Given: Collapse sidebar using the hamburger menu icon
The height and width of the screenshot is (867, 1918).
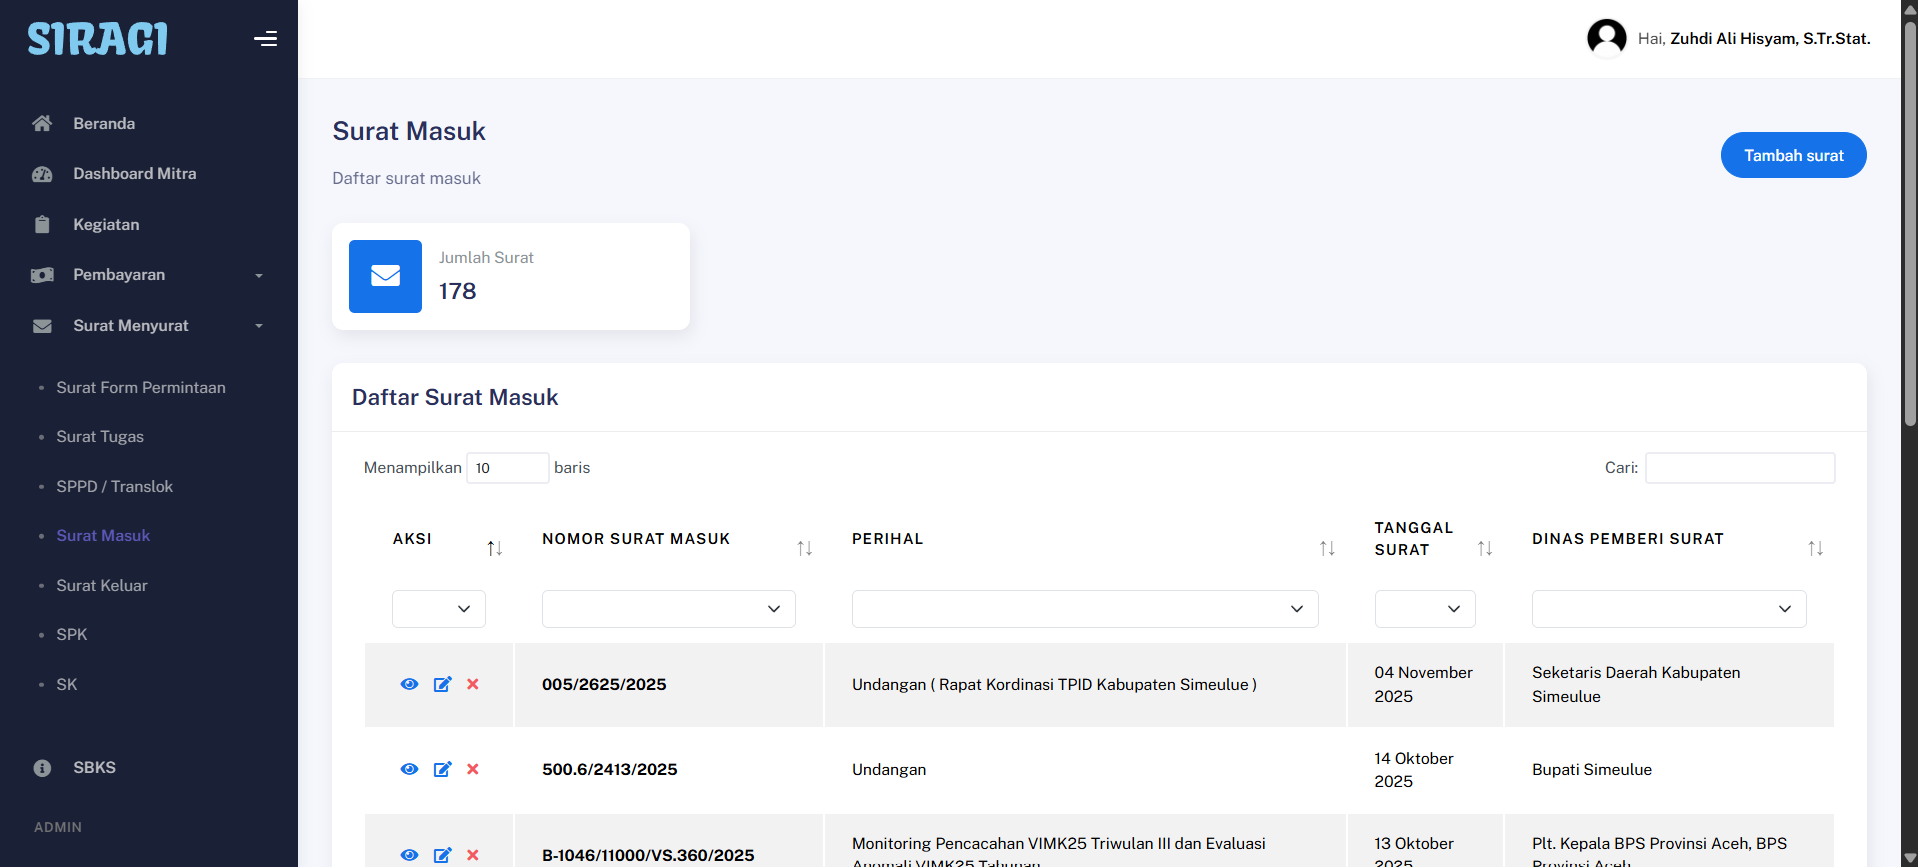Looking at the screenshot, I should coord(265,39).
